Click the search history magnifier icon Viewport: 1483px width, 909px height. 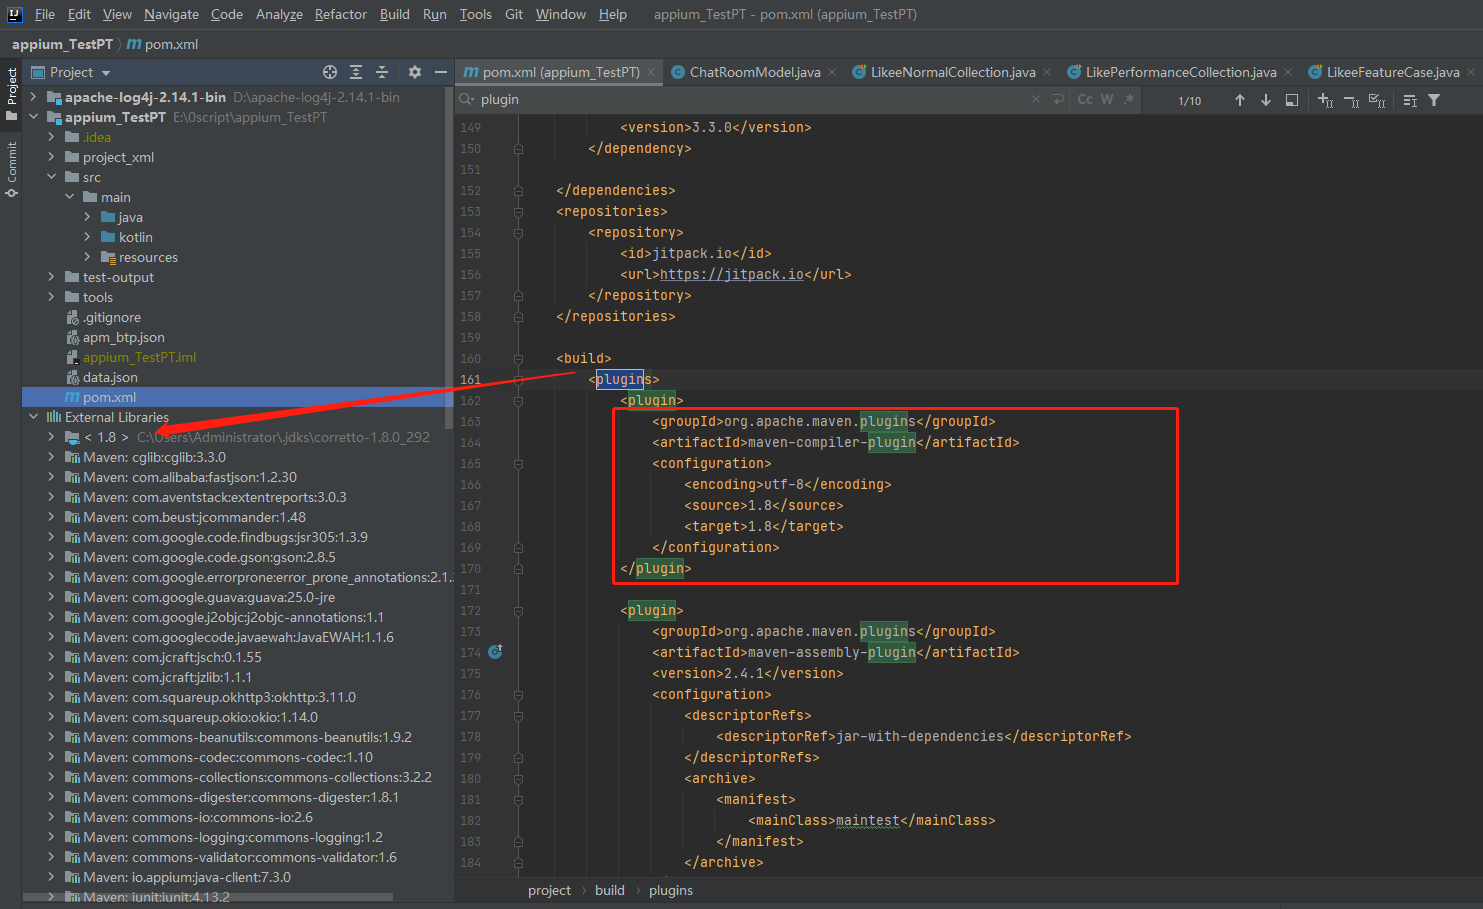[x=467, y=99]
